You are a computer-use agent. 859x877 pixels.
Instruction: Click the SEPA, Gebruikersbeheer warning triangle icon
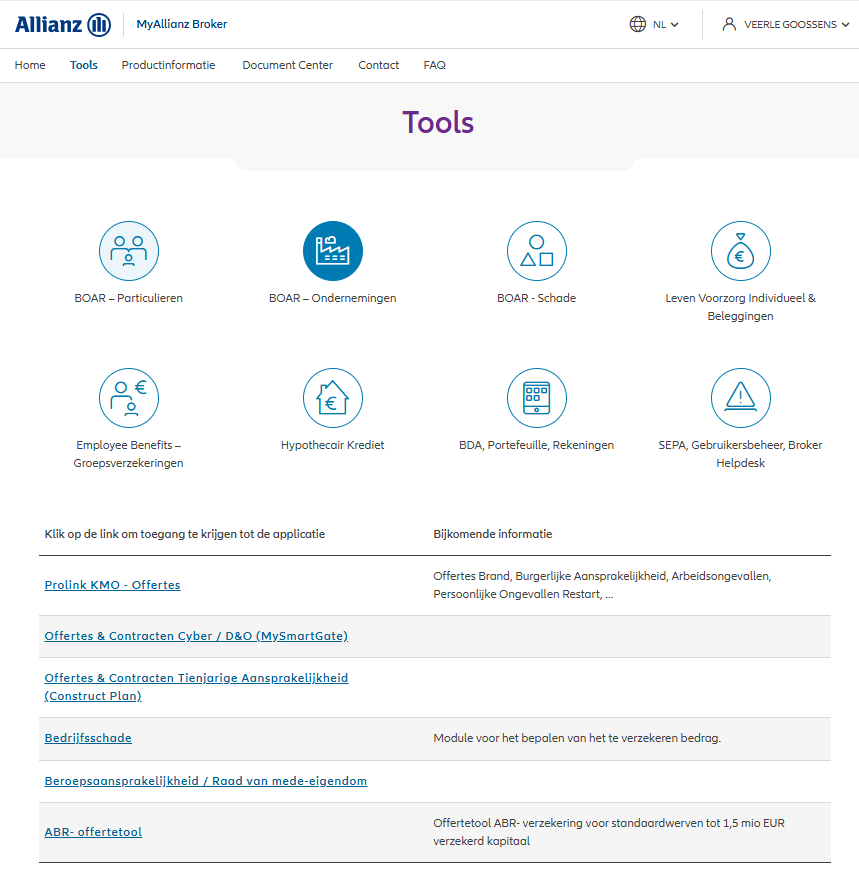pyautogui.click(x=740, y=398)
